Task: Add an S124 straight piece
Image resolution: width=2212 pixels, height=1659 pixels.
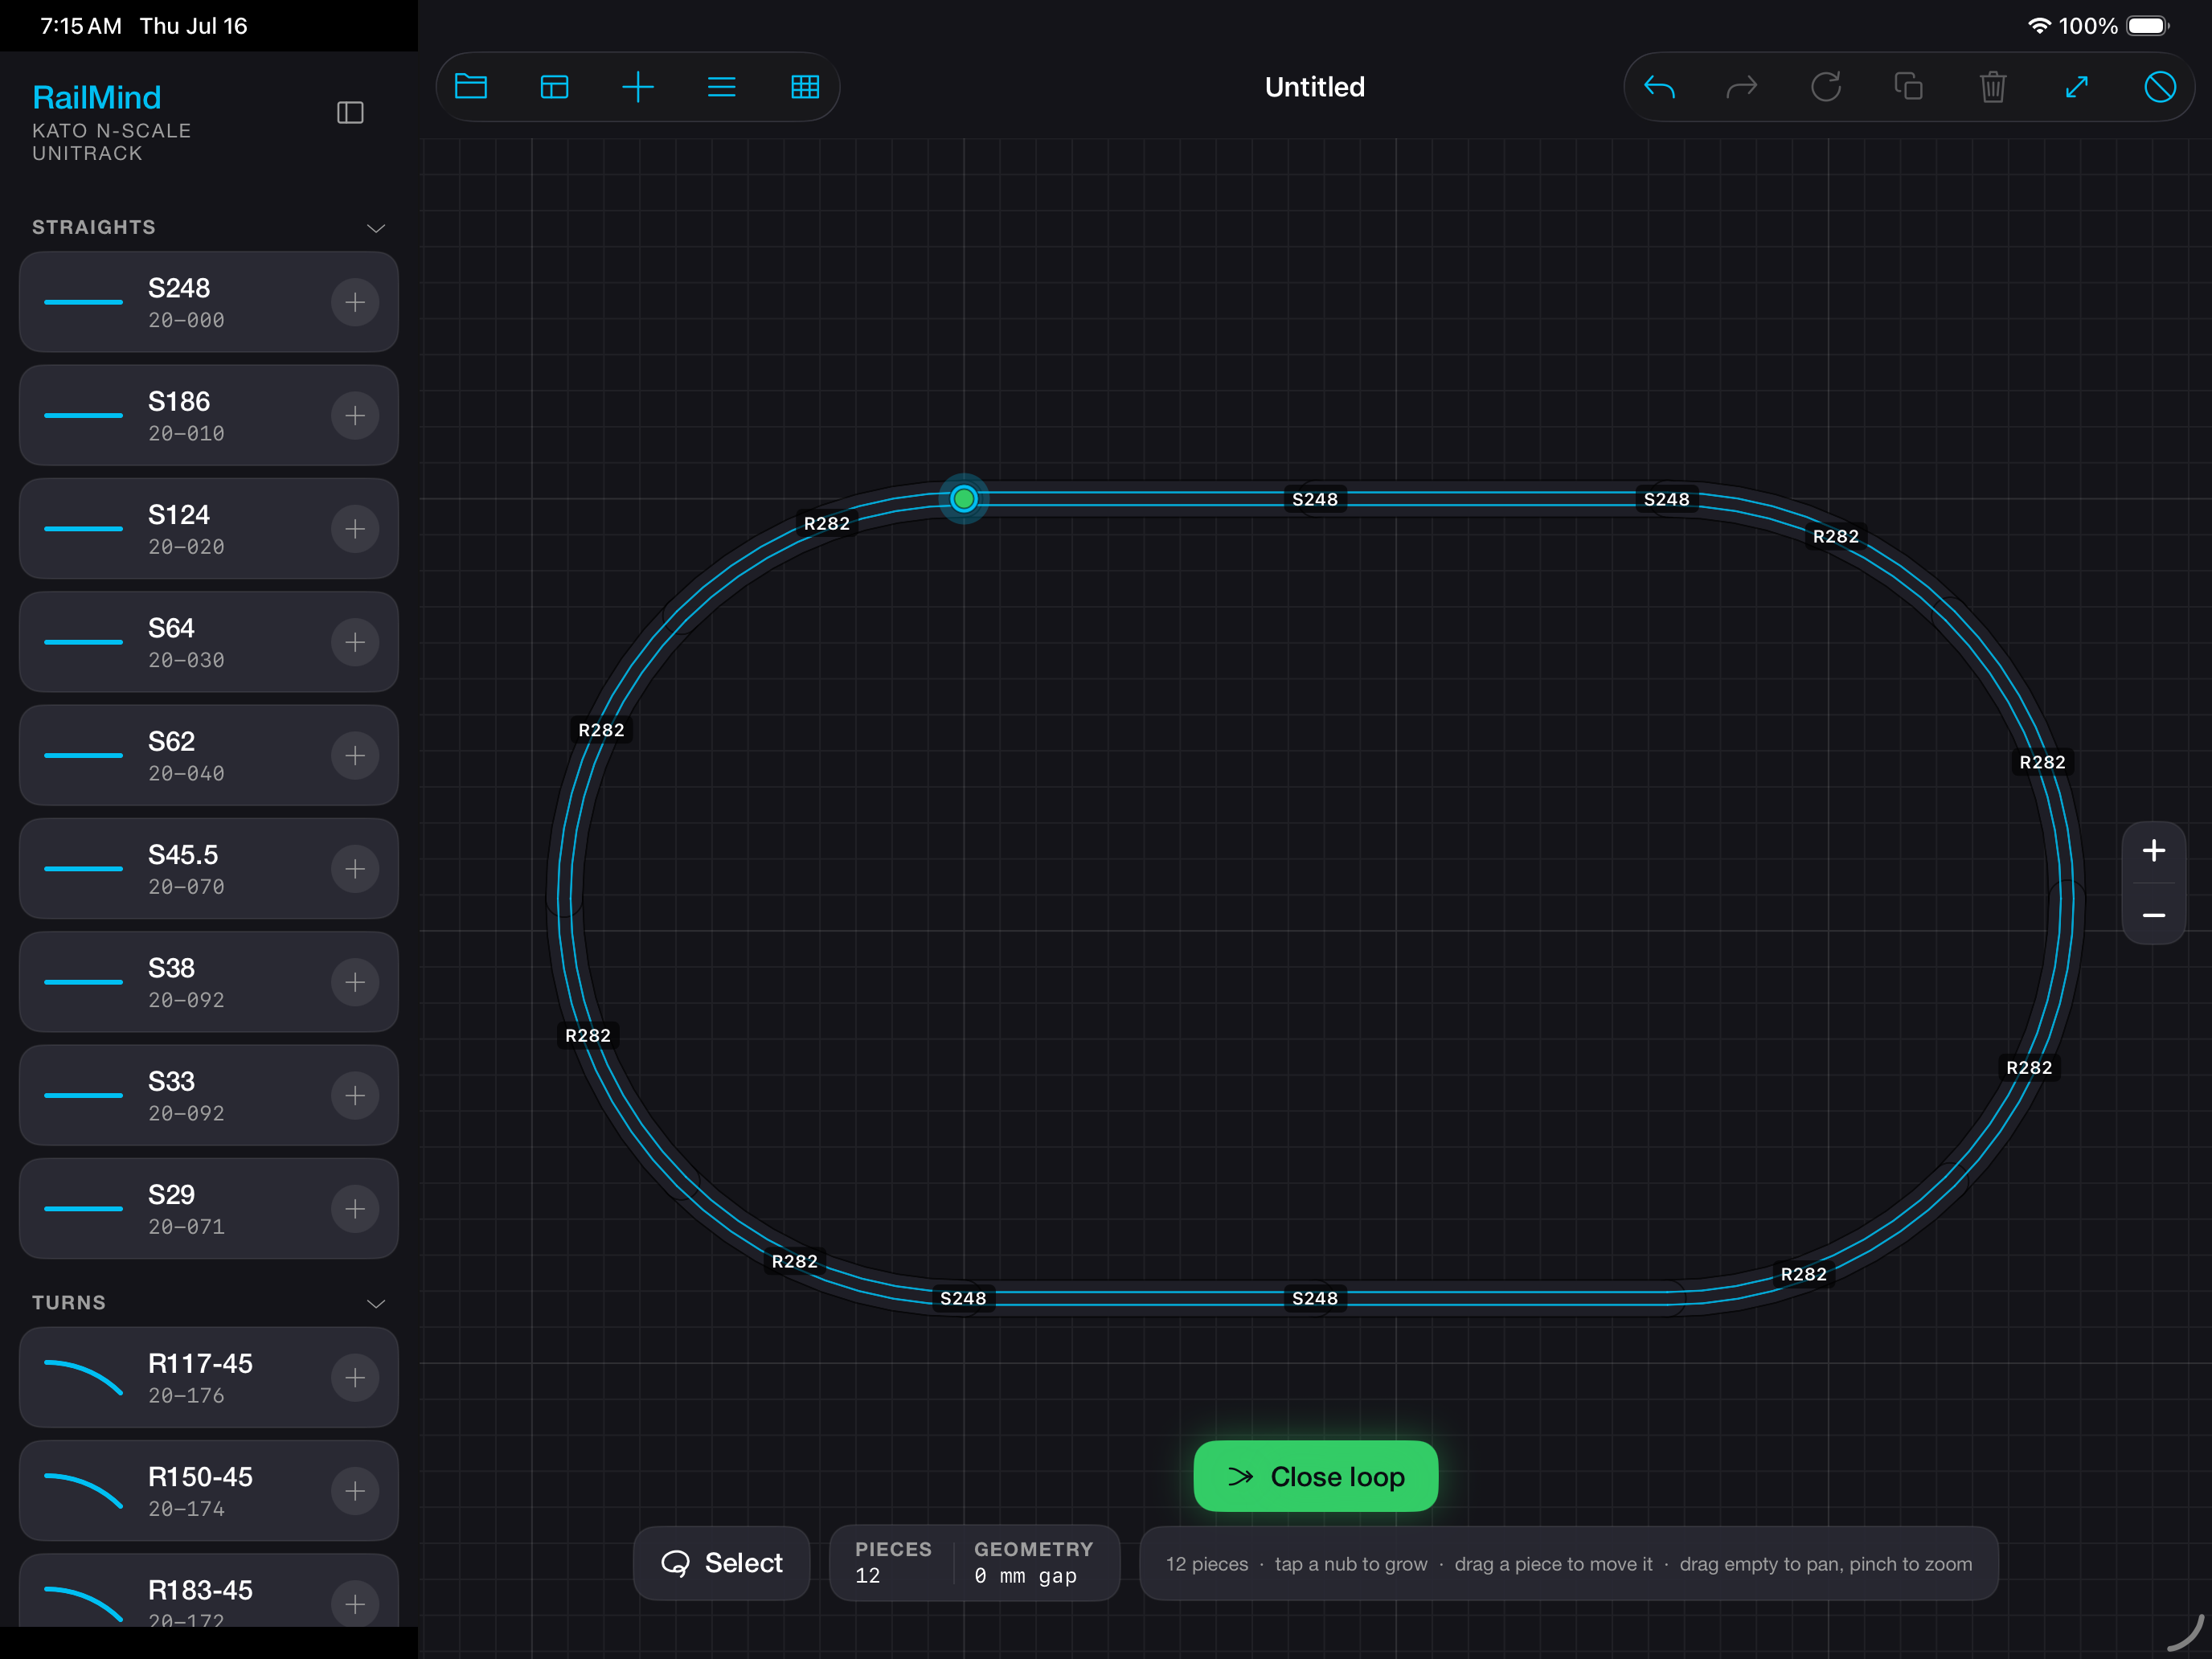Action: (355, 529)
